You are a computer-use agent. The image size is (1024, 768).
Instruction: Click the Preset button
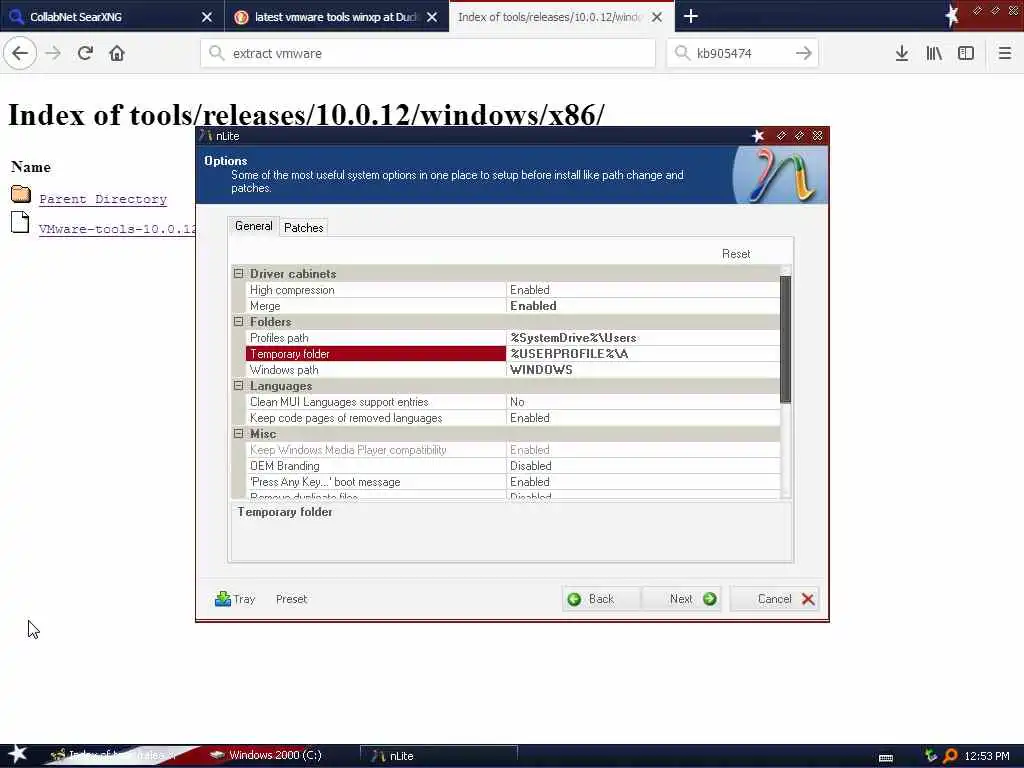click(291, 599)
